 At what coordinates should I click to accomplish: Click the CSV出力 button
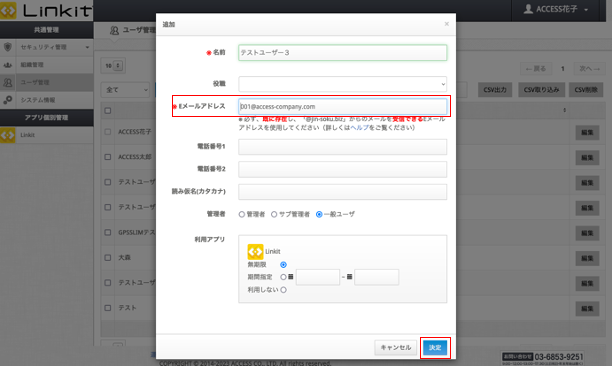495,90
